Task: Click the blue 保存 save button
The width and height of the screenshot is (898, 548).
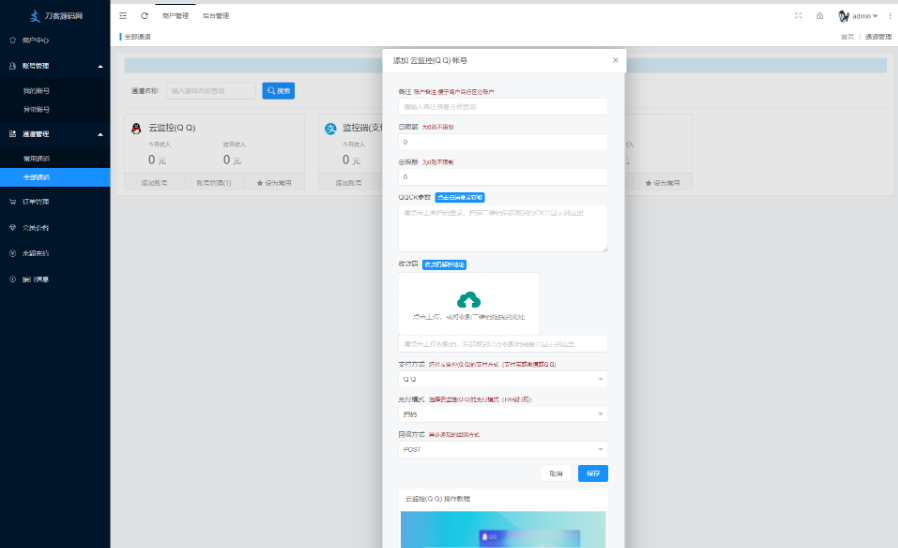Action: click(593, 474)
